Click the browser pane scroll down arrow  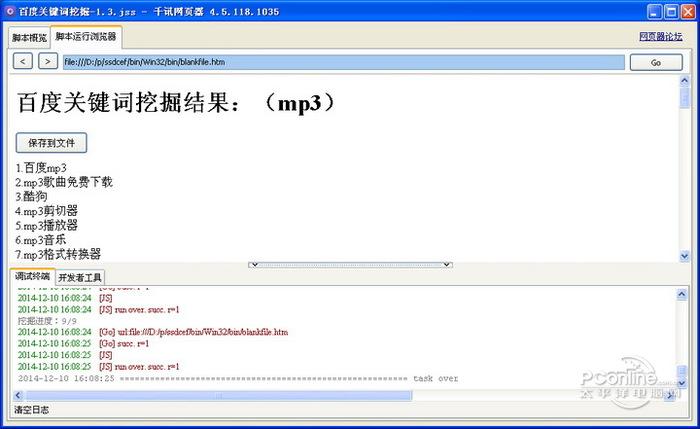(x=684, y=256)
